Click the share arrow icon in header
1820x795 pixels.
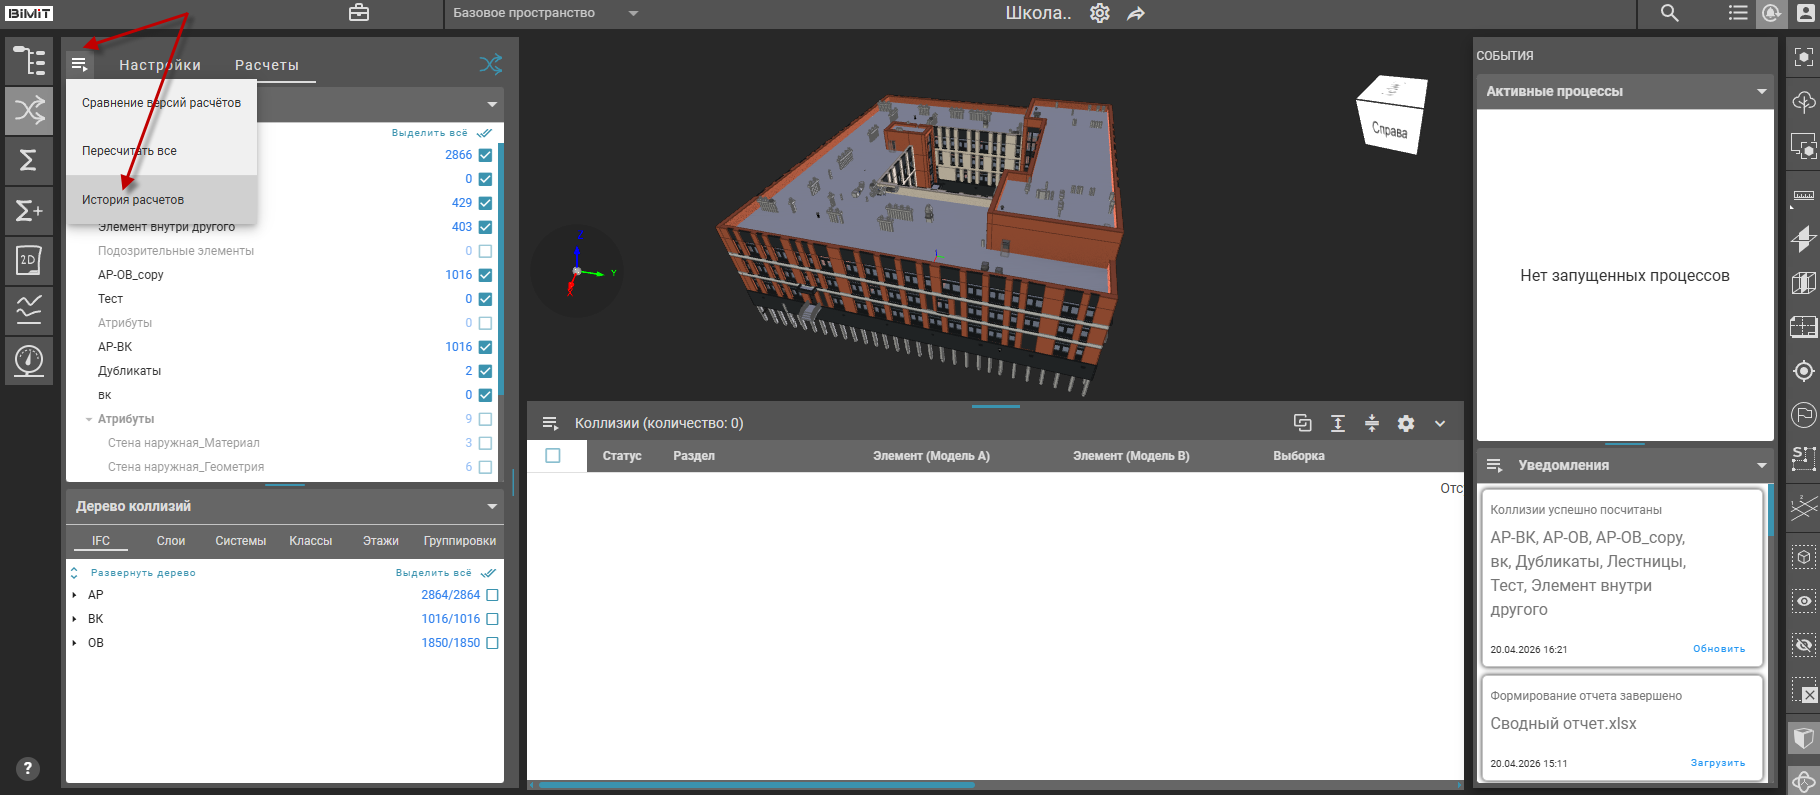1136,13
